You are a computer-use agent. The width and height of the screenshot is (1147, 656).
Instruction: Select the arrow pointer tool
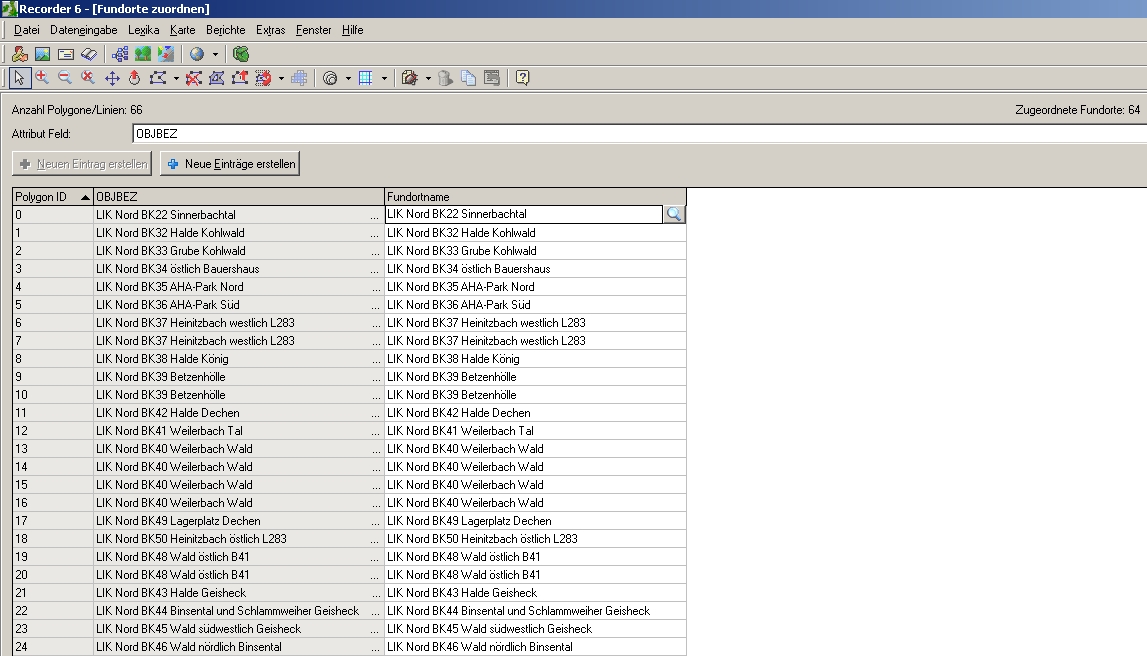click(x=19, y=78)
